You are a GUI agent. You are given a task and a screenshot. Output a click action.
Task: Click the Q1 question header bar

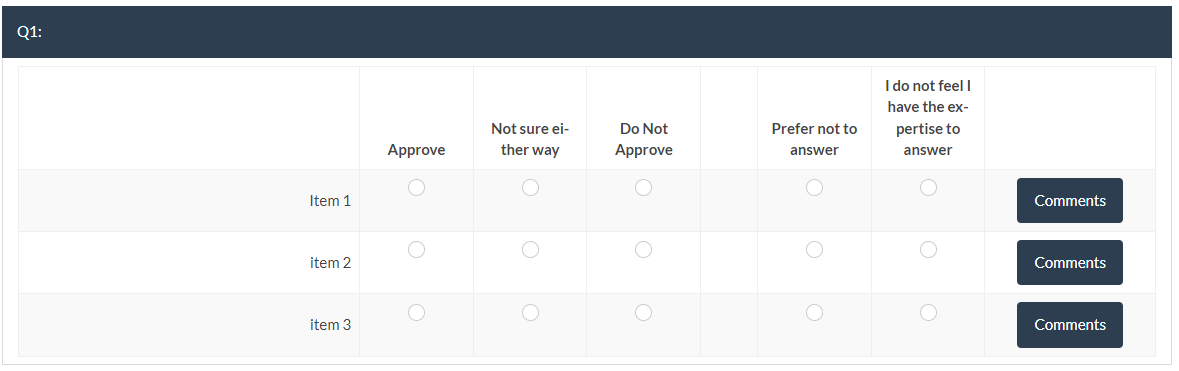588,32
